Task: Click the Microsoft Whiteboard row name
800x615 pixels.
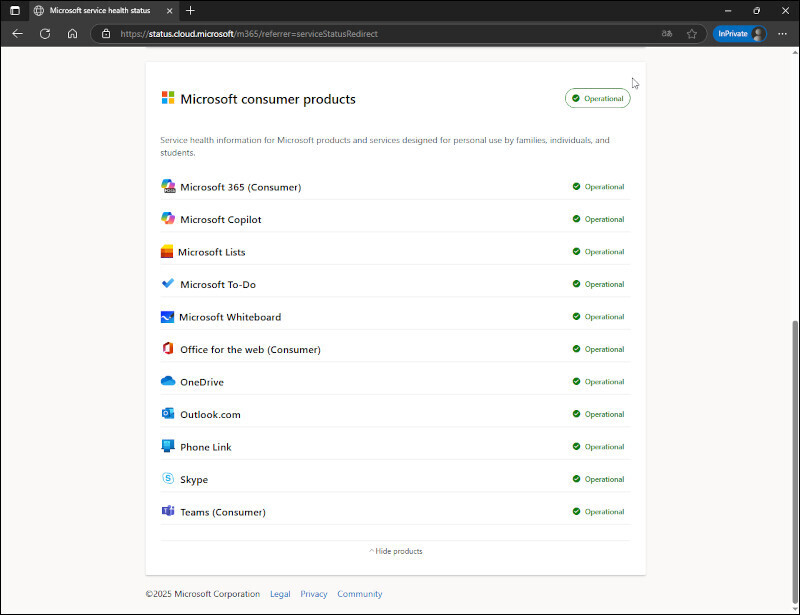Action: [230, 317]
